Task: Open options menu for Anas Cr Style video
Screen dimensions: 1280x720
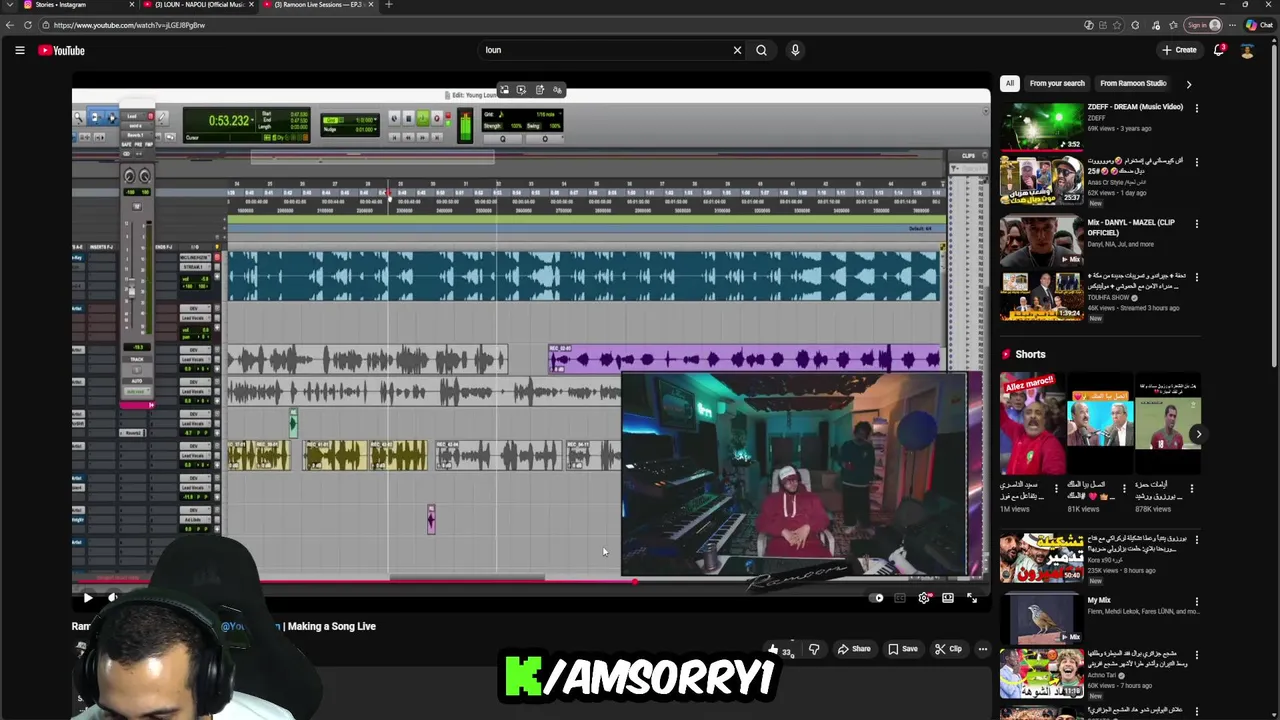Action: [1196, 162]
